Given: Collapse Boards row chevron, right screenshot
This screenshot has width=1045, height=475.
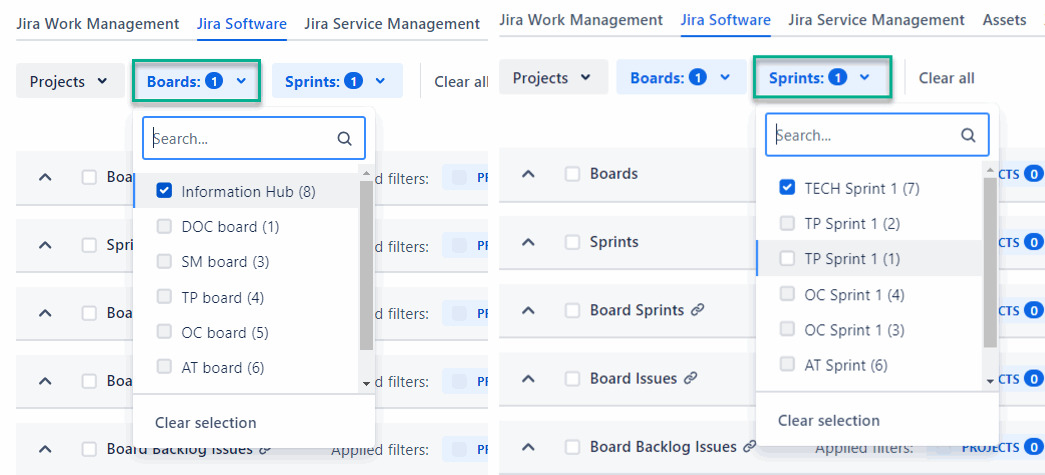Looking at the screenshot, I should pos(528,174).
